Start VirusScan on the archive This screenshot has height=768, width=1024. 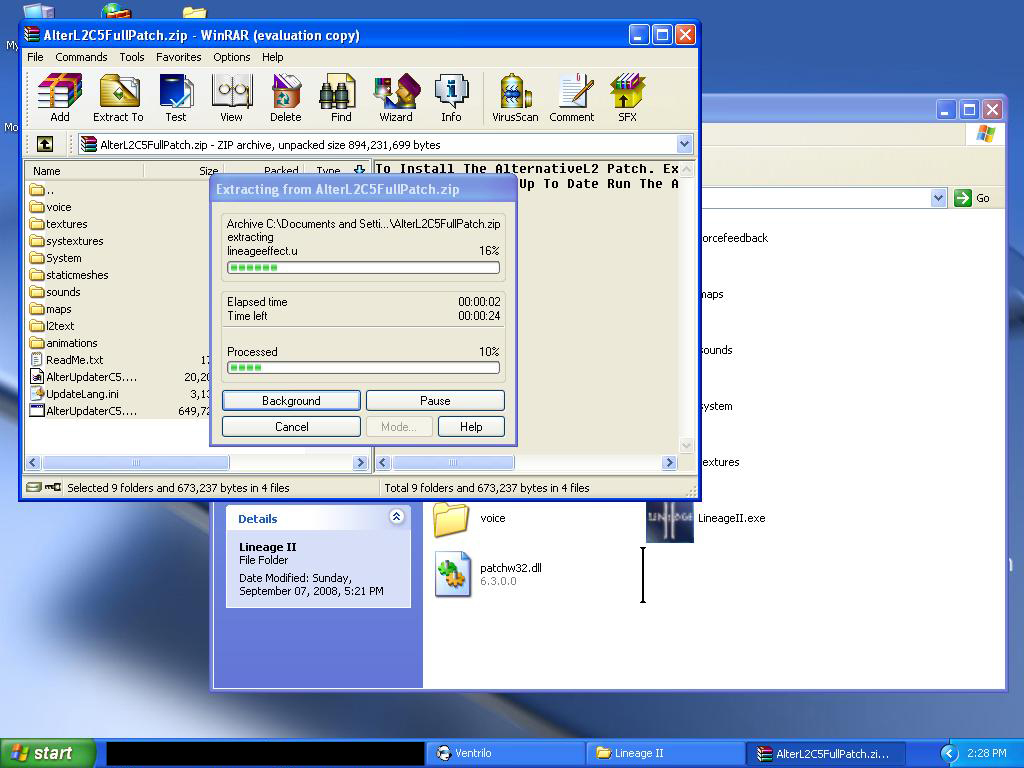click(515, 98)
